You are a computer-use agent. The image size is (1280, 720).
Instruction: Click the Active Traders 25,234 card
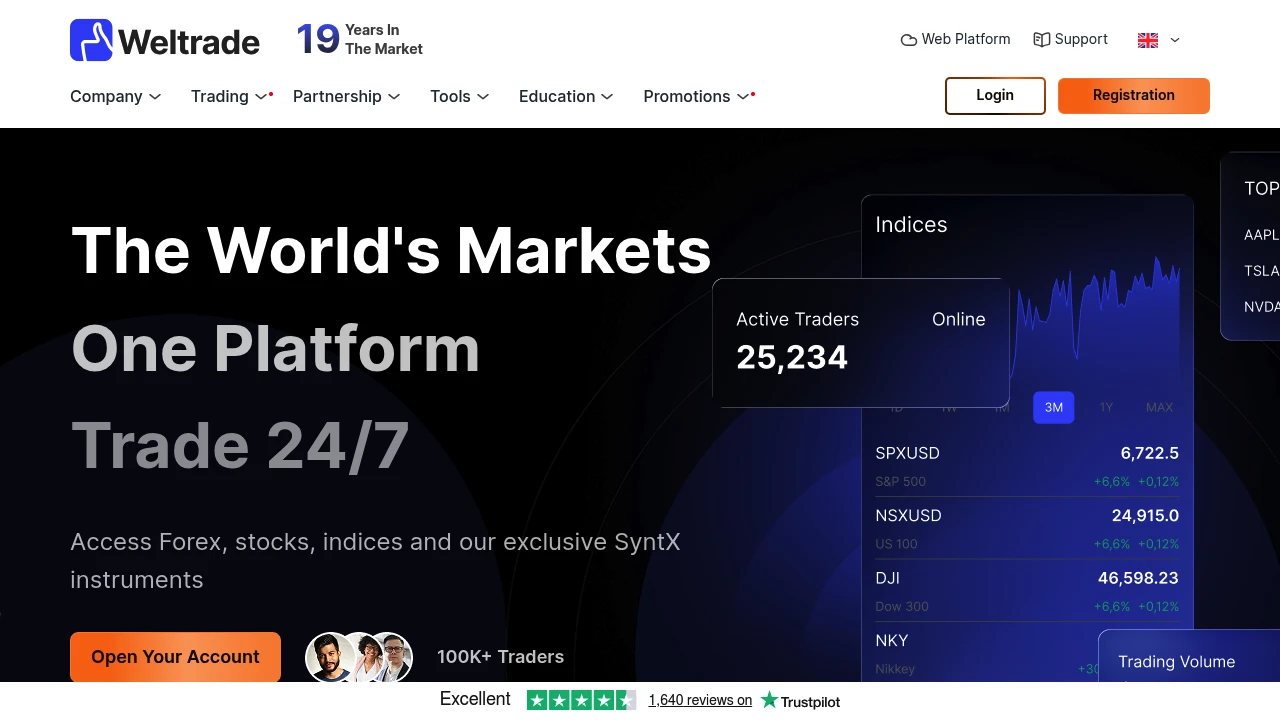click(x=861, y=343)
